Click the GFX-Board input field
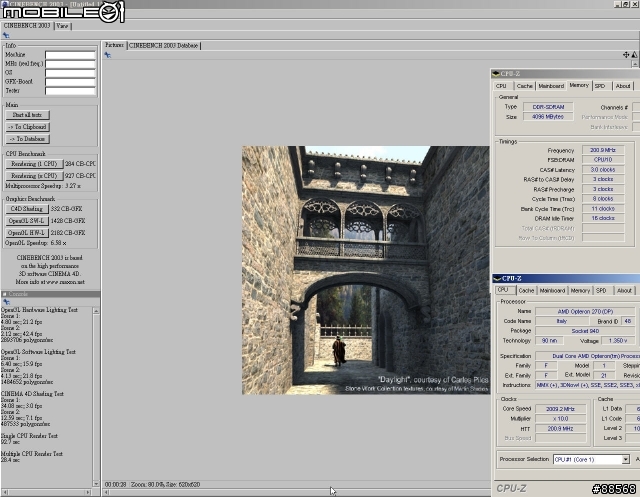This screenshot has width=640, height=497. [x=70, y=82]
